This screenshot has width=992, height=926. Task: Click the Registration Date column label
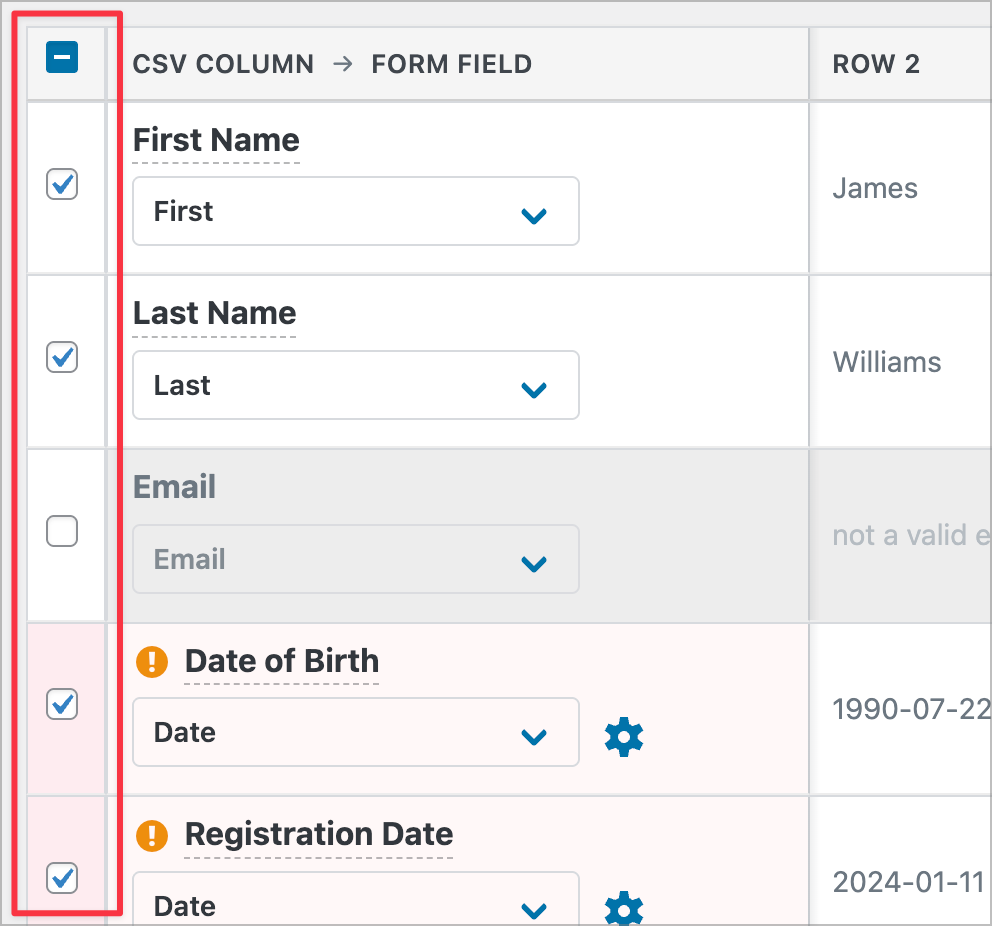click(318, 834)
